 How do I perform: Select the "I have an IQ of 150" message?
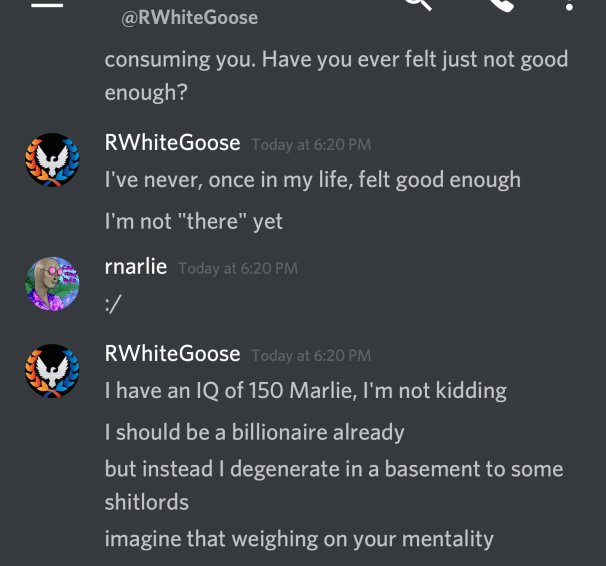tap(306, 391)
